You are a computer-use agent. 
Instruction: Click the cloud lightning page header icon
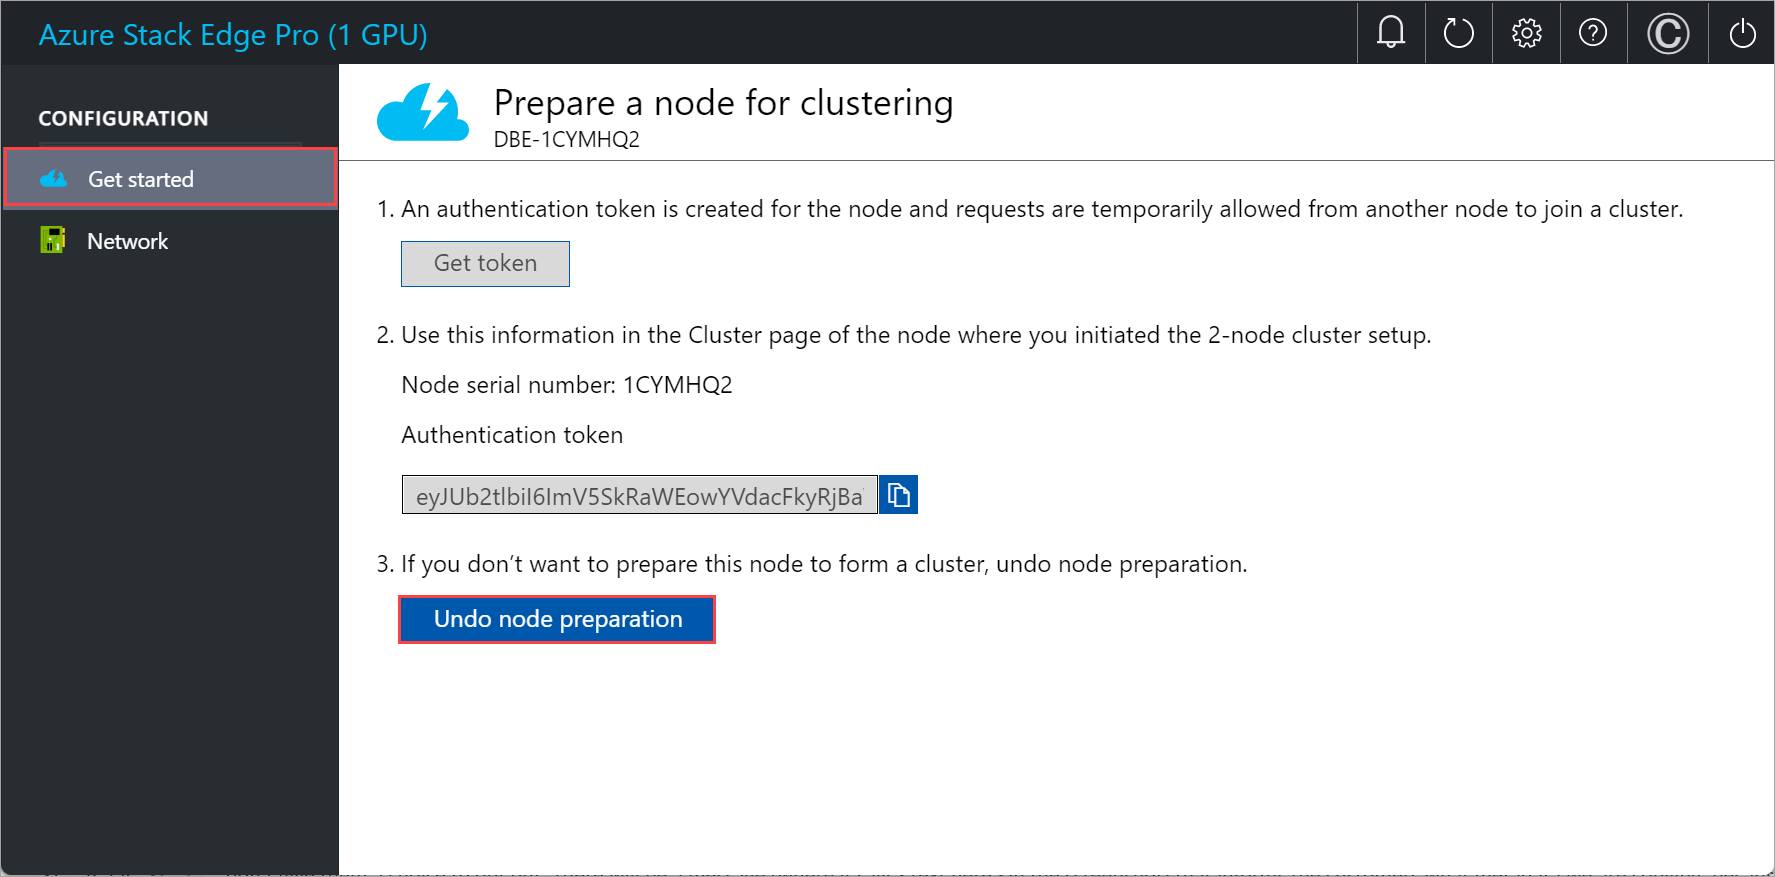coord(422,112)
